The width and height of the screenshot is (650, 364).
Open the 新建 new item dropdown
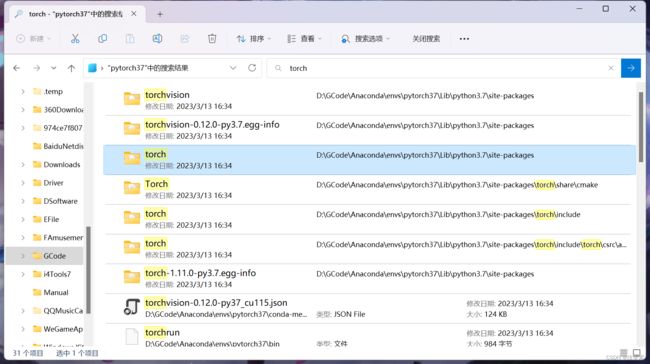click(33, 39)
